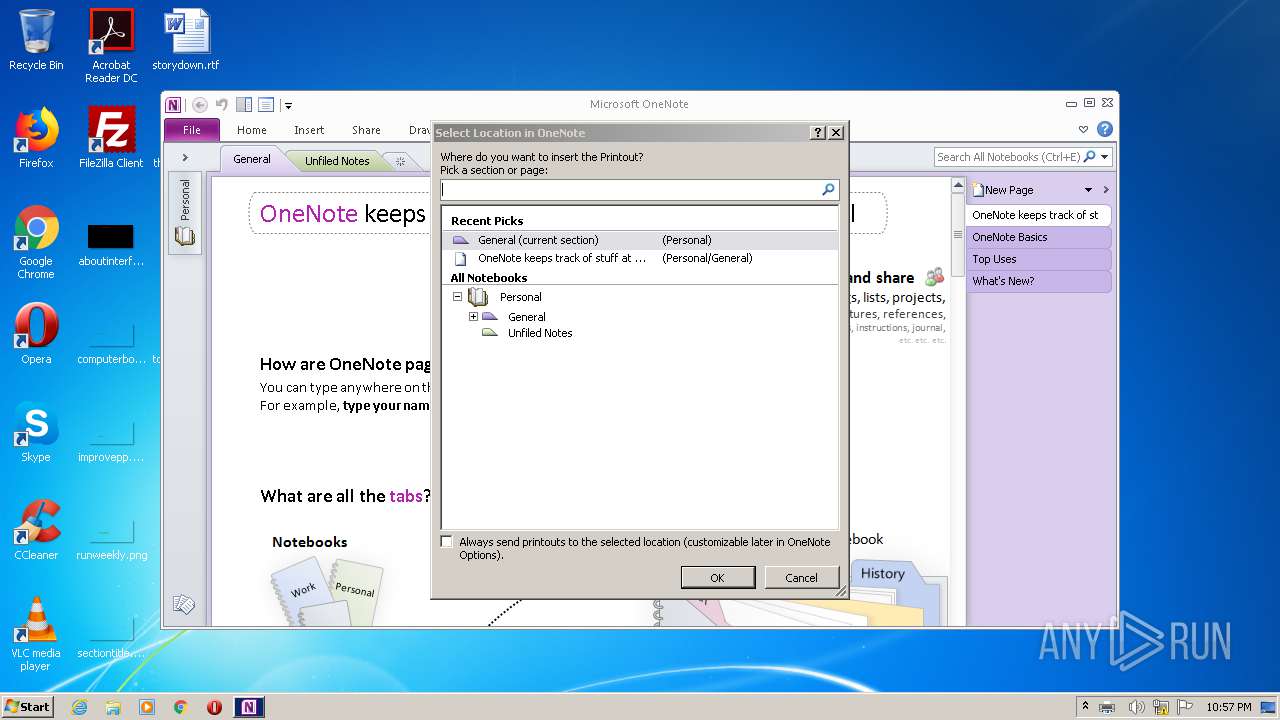Expand the notebook navigation bar chevron
Image resolution: width=1280 pixels, height=720 pixels.
pos(185,157)
